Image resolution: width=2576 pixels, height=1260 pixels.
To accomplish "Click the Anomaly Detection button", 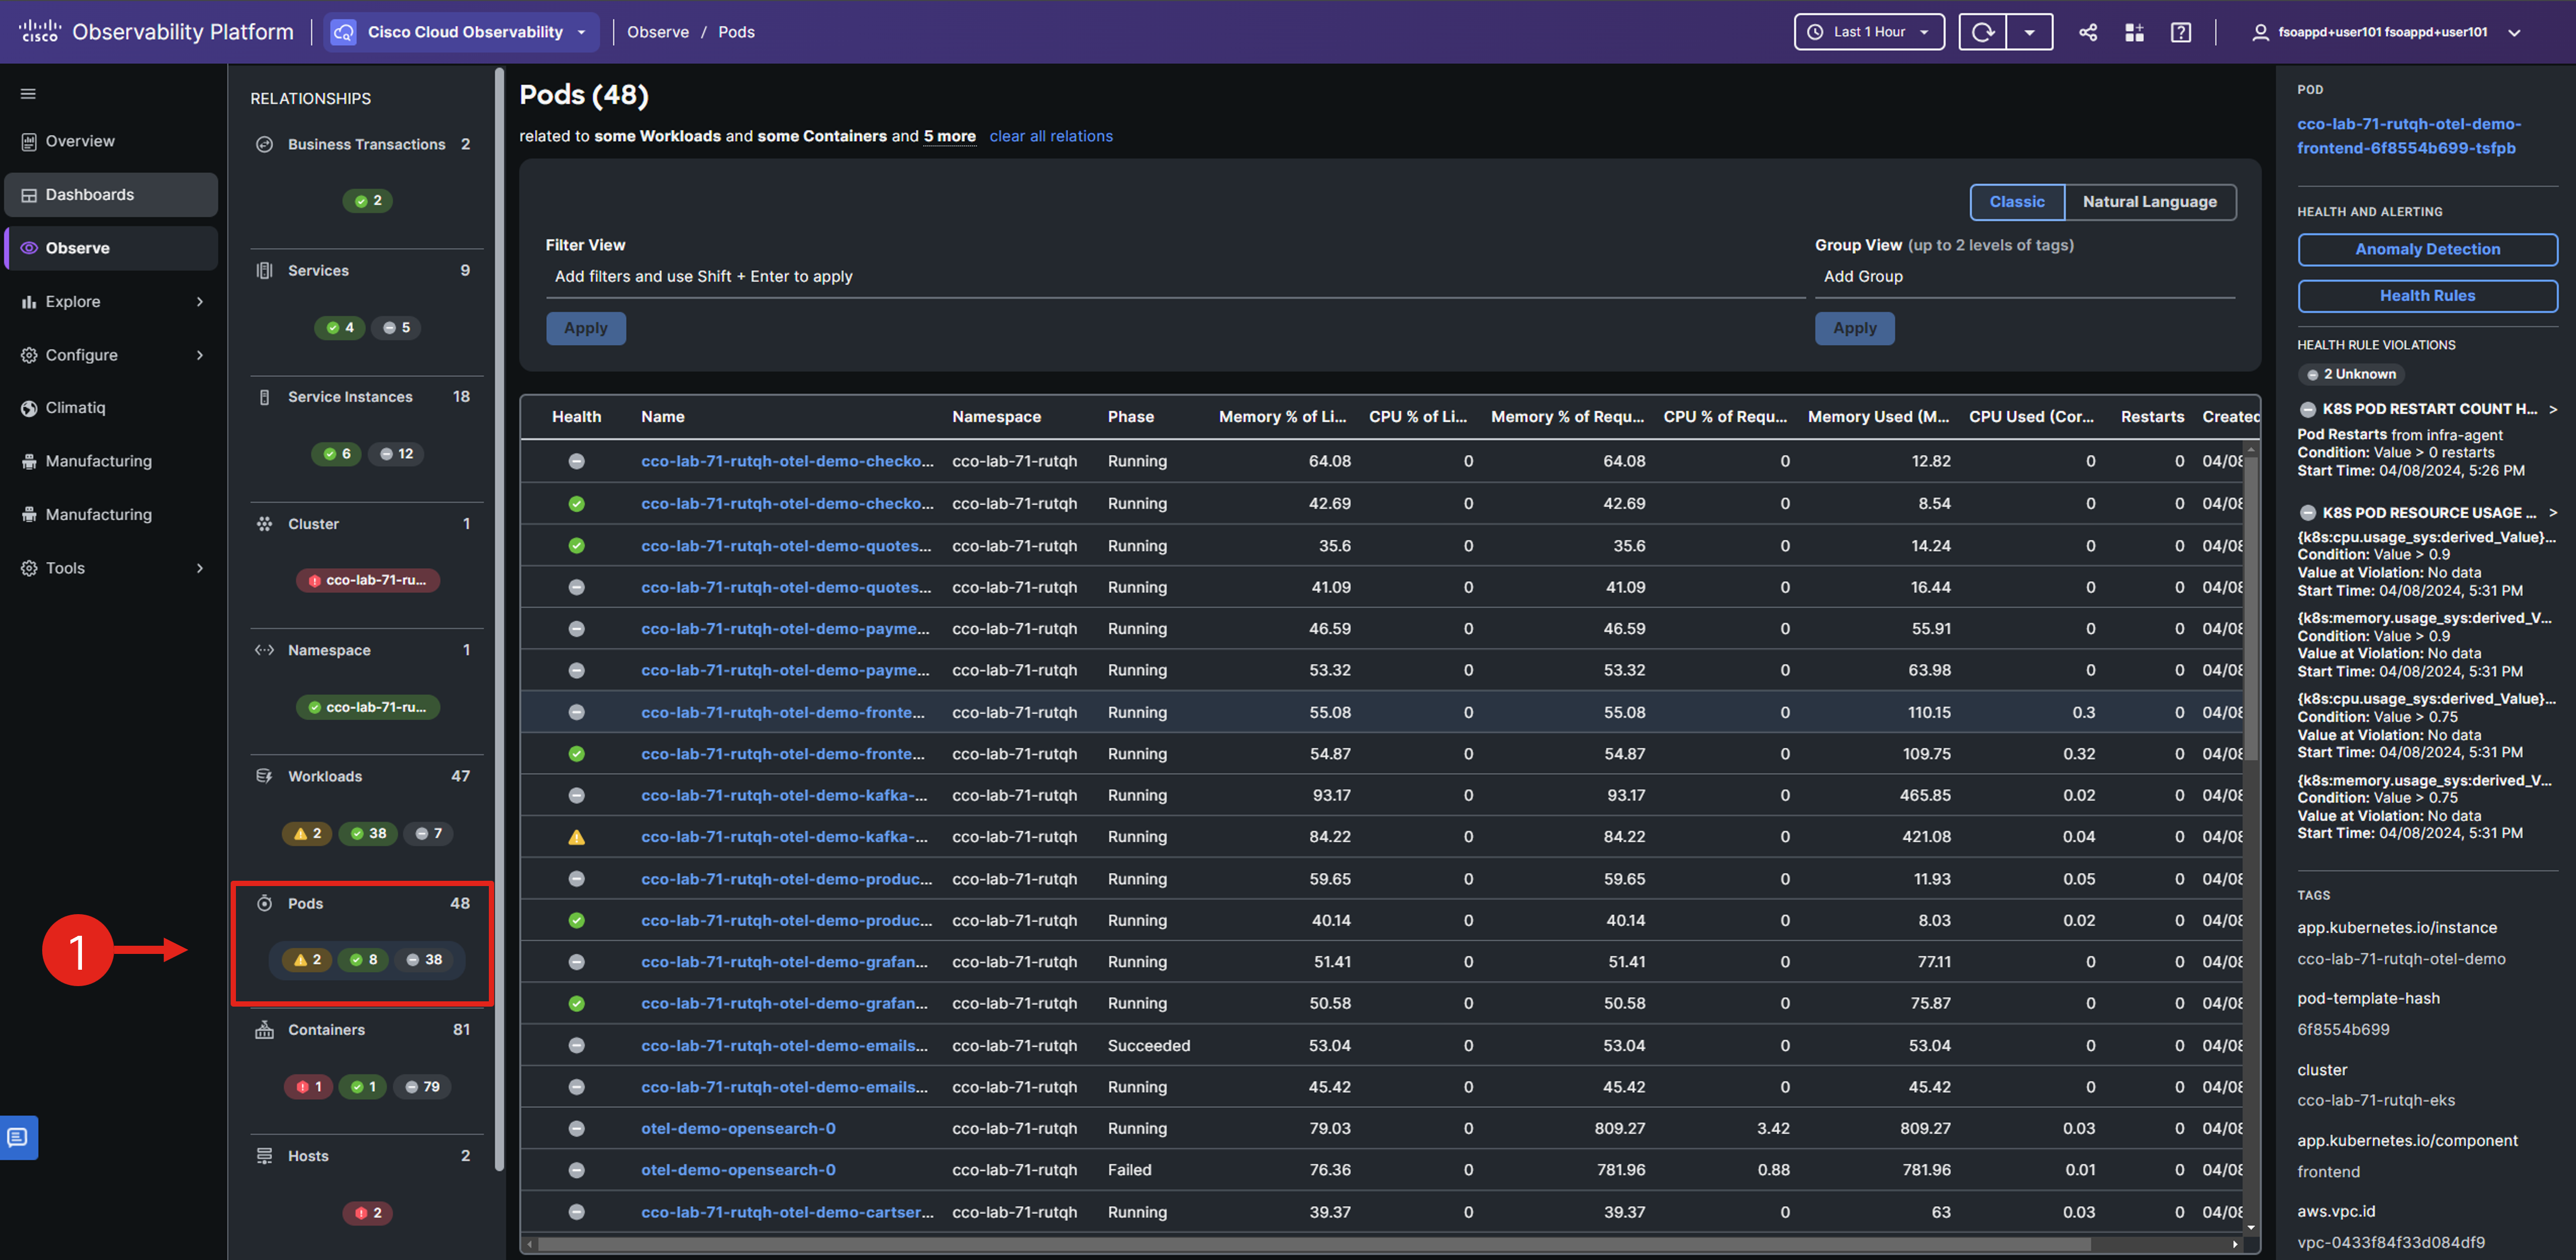I will click(2426, 249).
